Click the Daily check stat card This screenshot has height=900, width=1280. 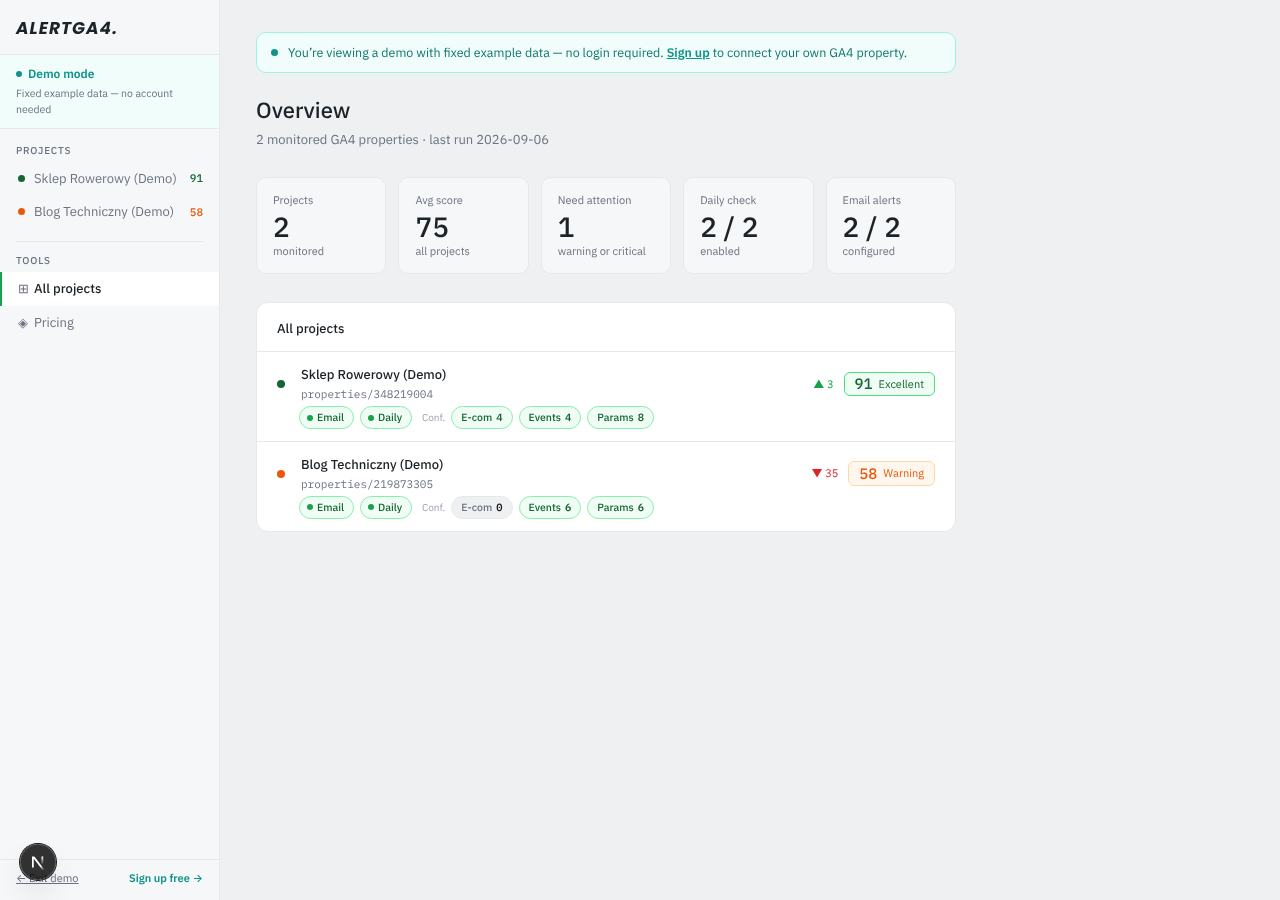pyautogui.click(x=748, y=226)
